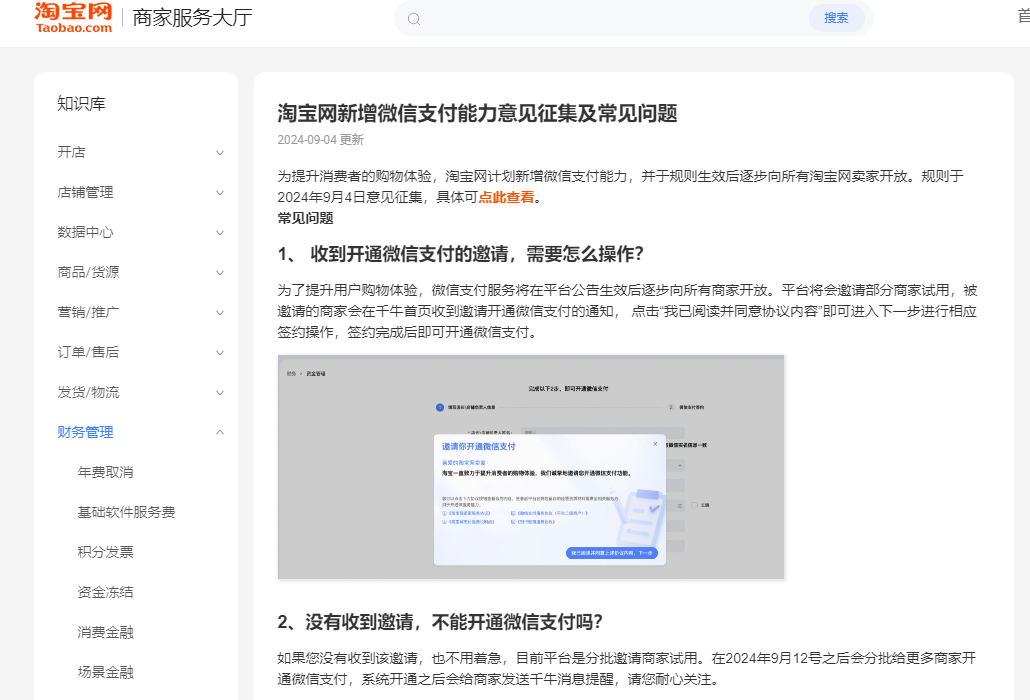Type in the top search field
This screenshot has width=1030, height=700.
pos(610,18)
